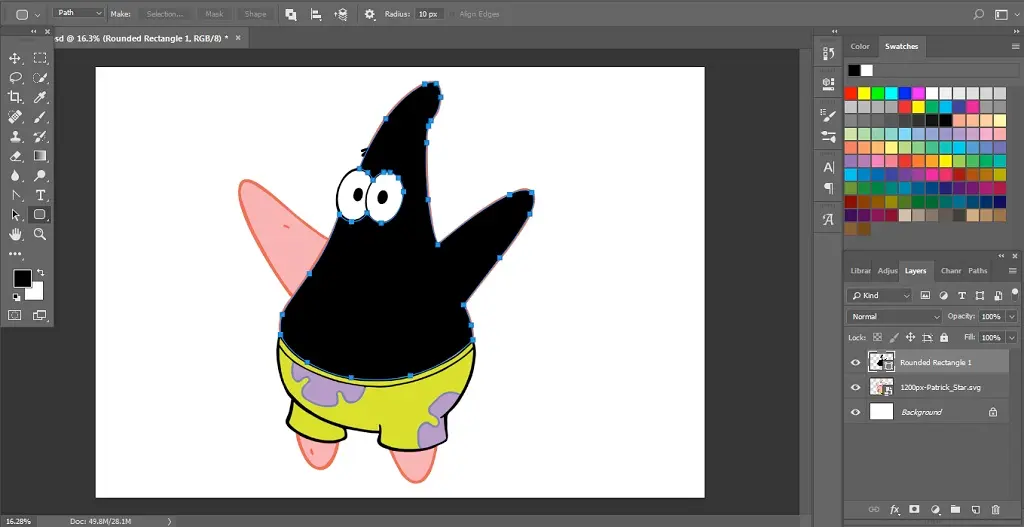Change the screen mode

[40, 315]
